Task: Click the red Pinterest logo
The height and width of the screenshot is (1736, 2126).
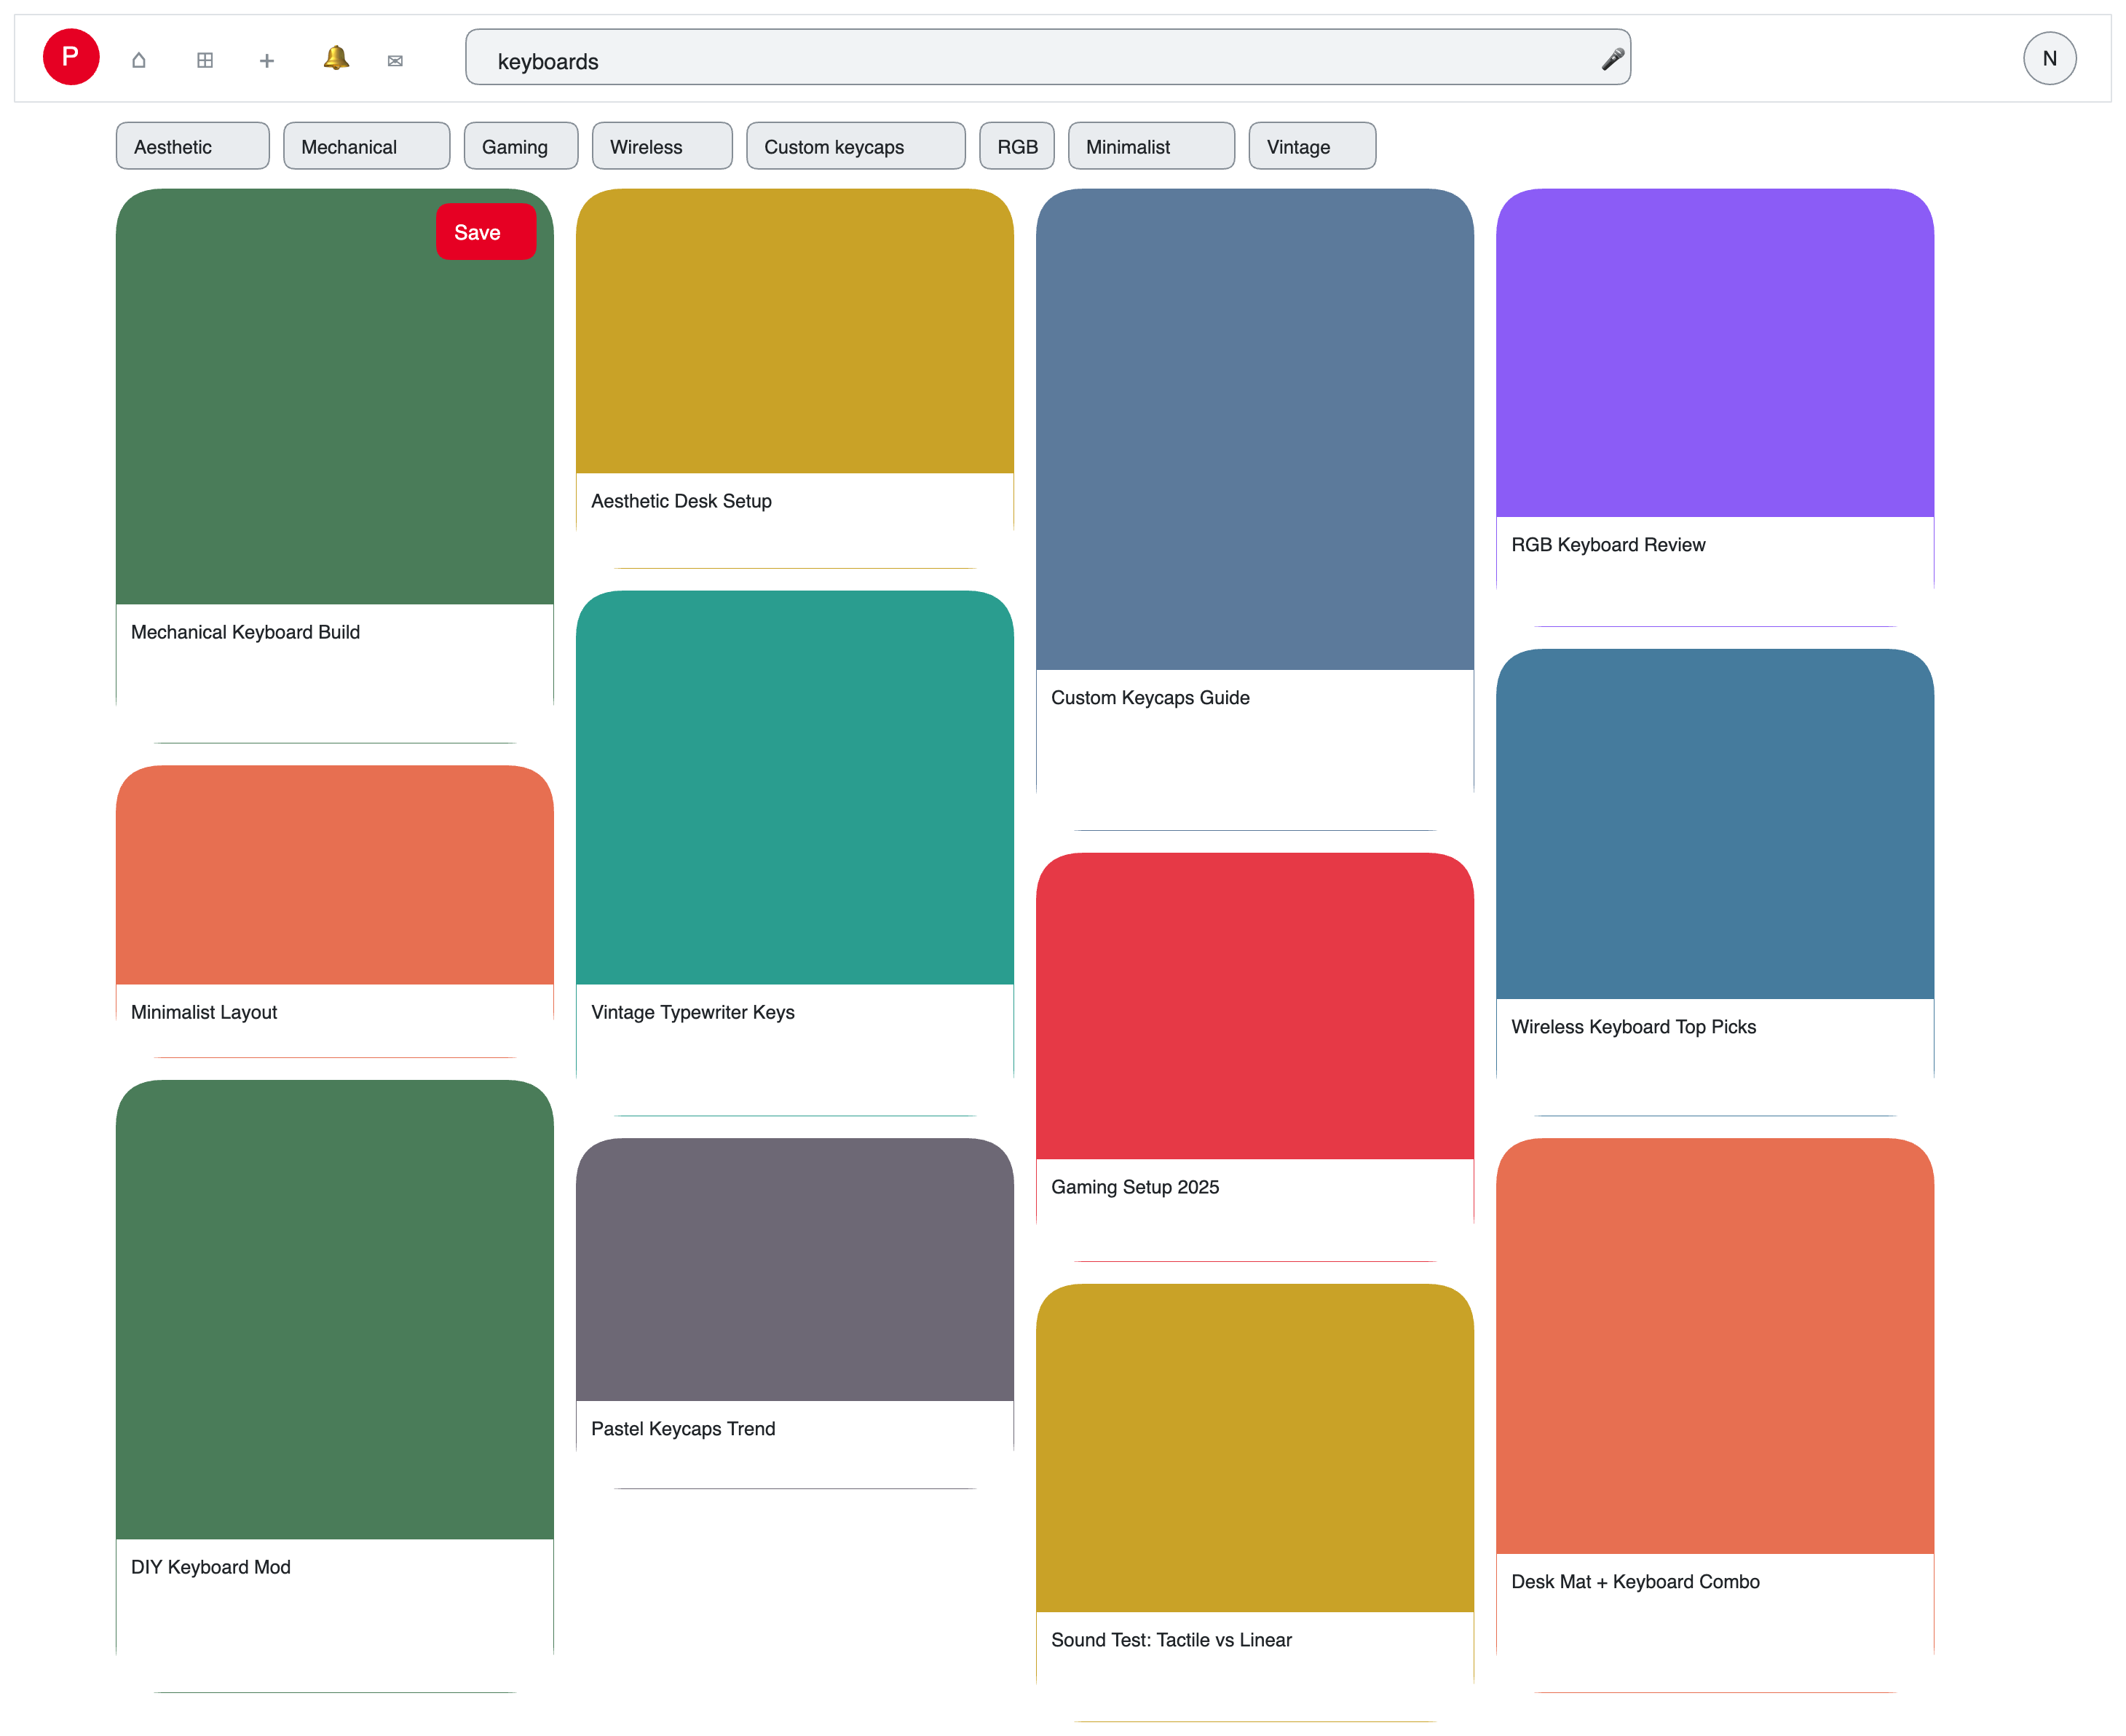Action: tap(71, 57)
